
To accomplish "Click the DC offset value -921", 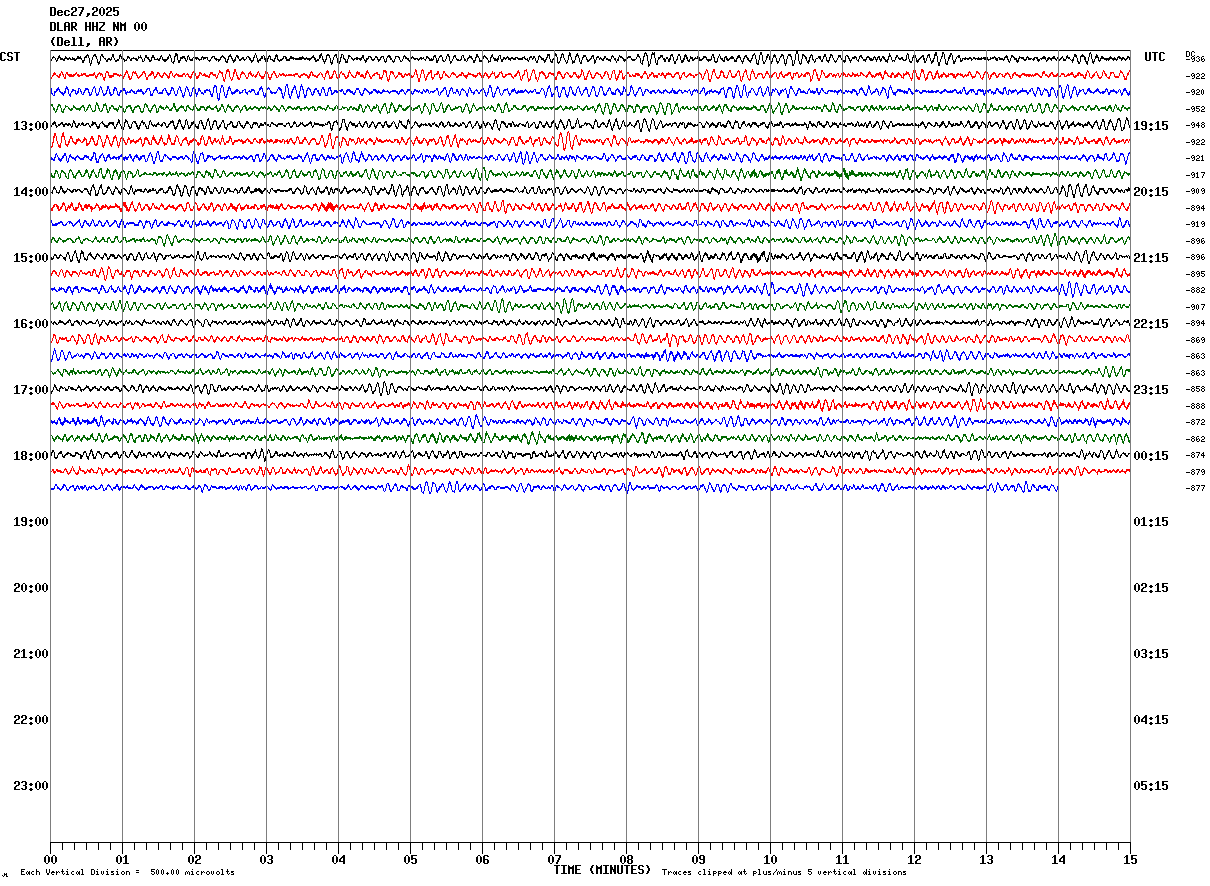I will (1195, 159).
